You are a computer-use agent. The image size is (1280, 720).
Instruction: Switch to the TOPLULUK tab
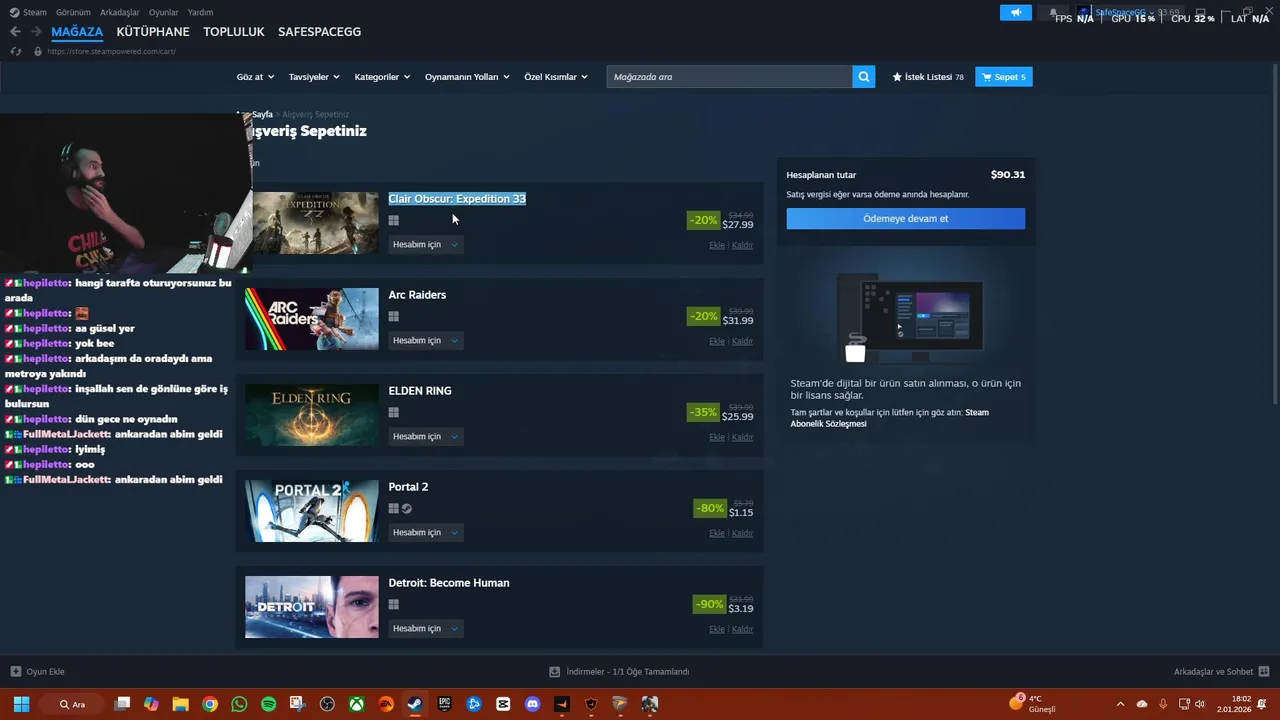[234, 32]
